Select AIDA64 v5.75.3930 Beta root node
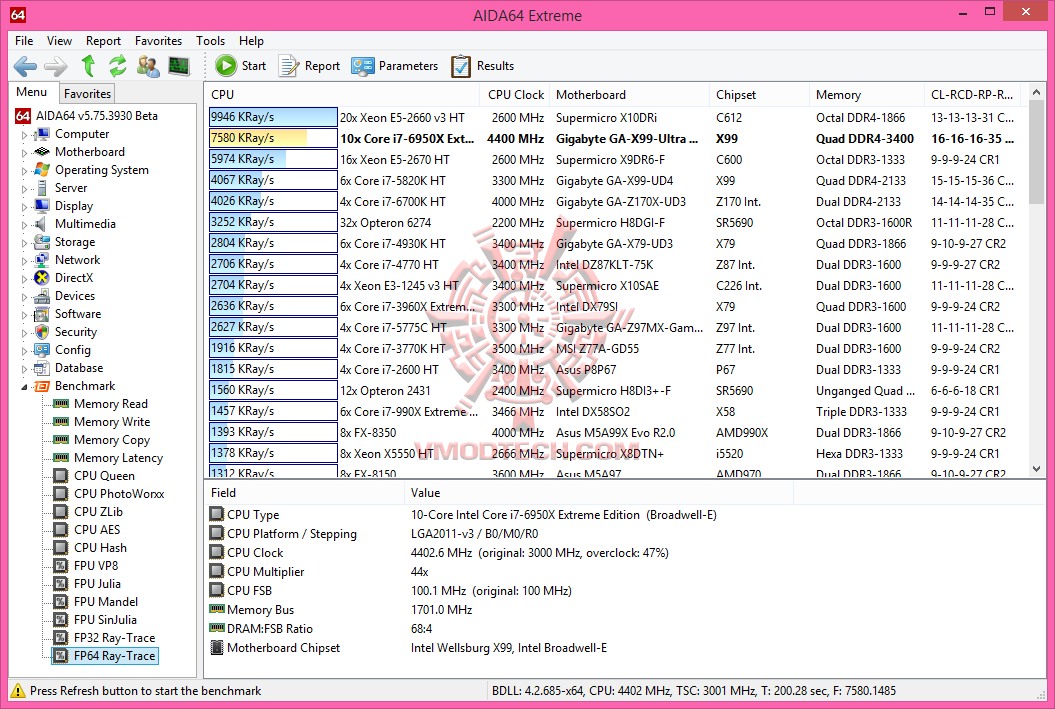The height and width of the screenshot is (709, 1055). point(97,116)
